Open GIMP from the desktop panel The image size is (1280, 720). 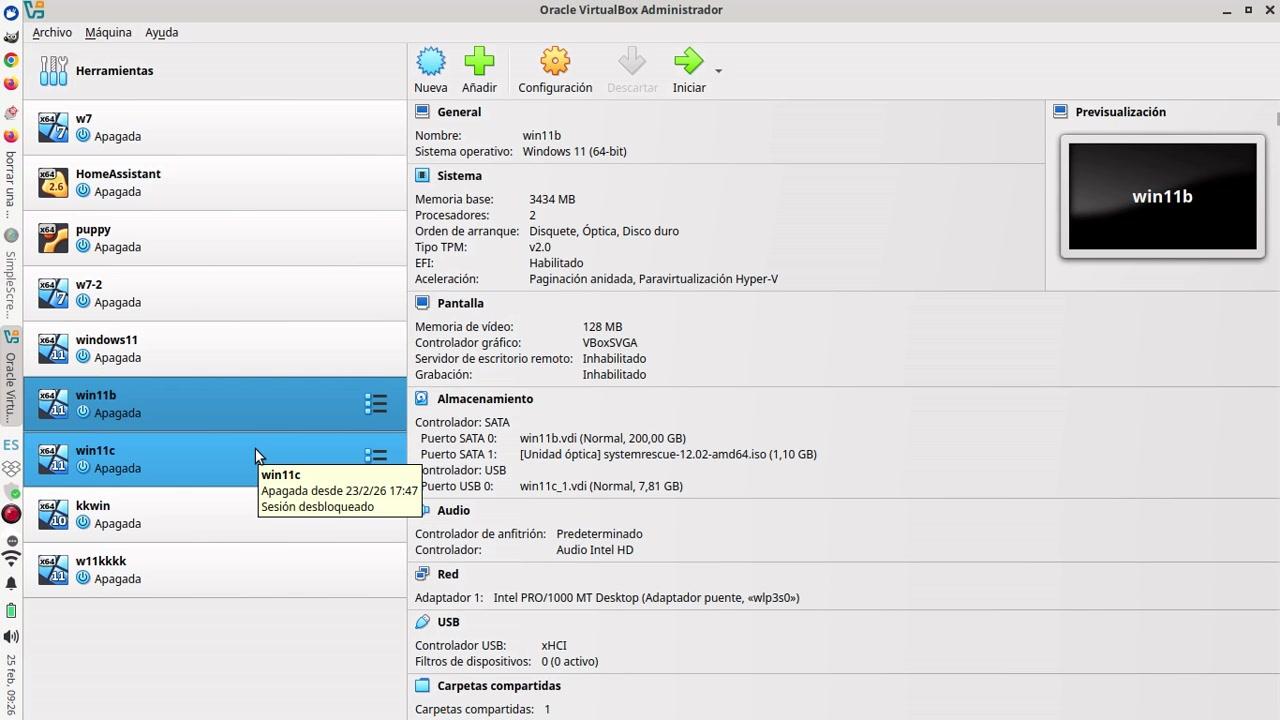coord(11,37)
